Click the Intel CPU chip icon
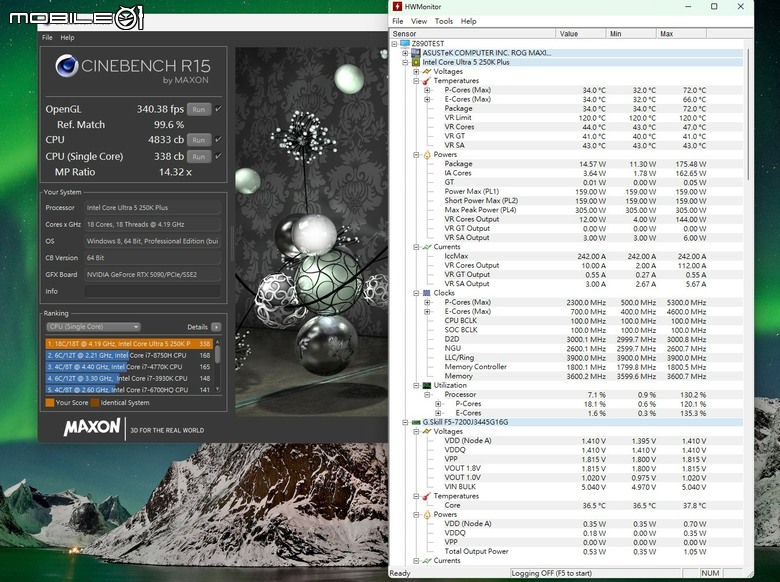 pos(415,62)
